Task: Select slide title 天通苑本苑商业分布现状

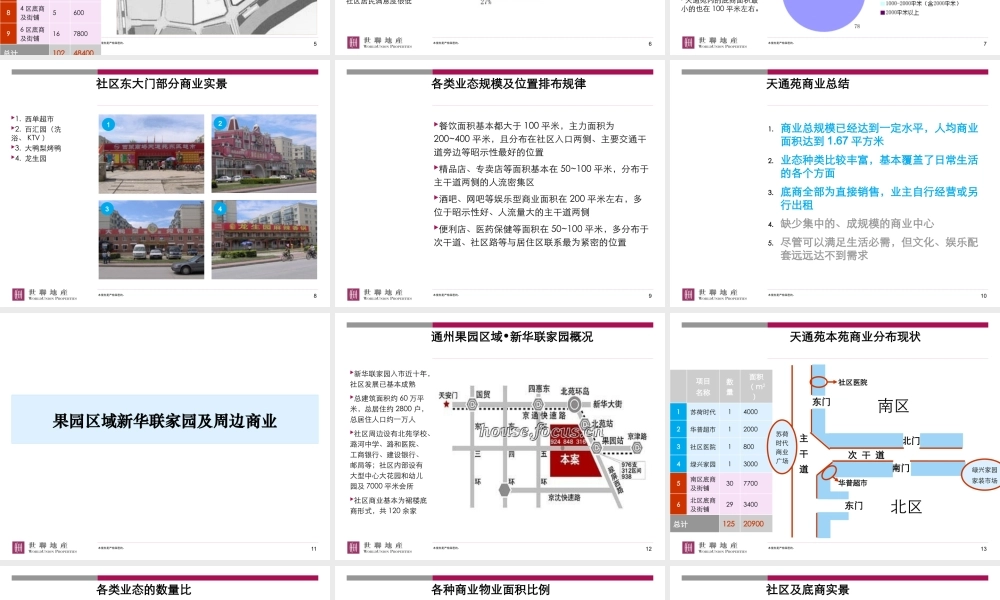Action: (x=855, y=337)
